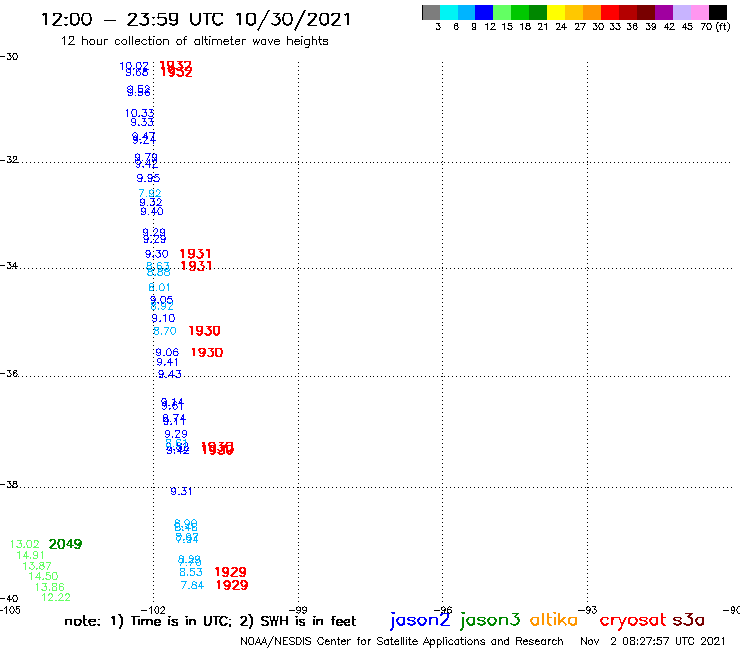This screenshot has width=740, height=650.
Task: Click the title '12:00 – 23:59 UTC 10/30/2021'
Action: coord(196,19)
